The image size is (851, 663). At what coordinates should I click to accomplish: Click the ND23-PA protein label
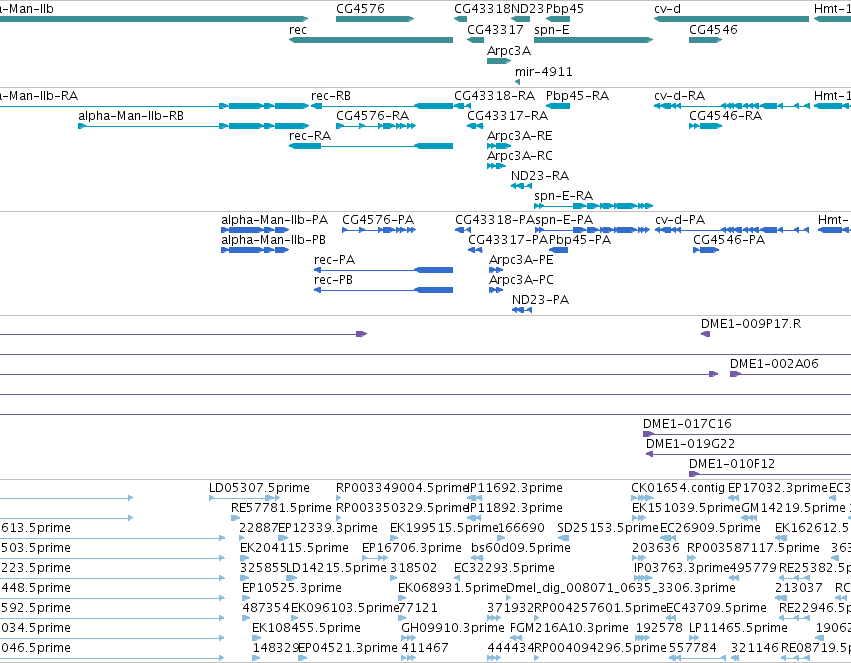coord(541,301)
